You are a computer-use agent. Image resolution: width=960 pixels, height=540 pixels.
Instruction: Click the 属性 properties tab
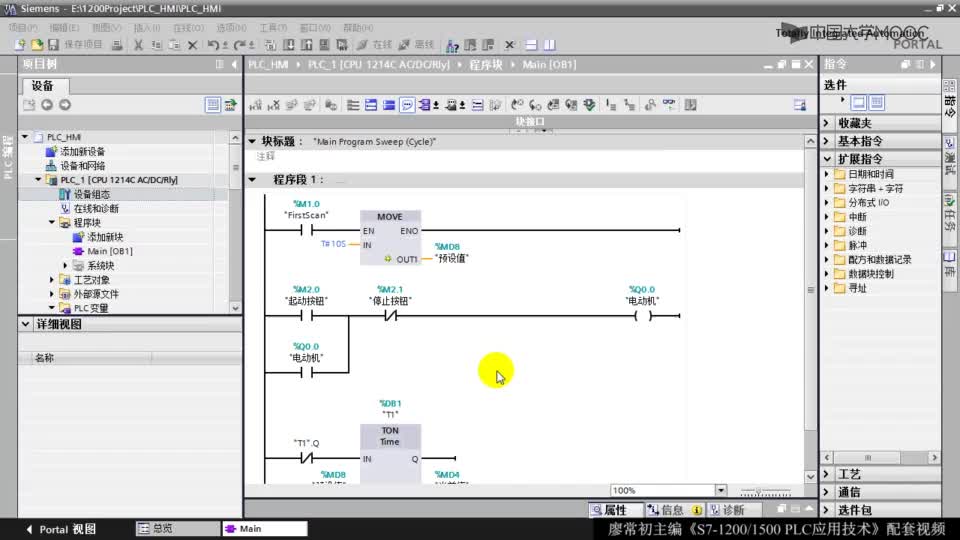[x=615, y=510]
